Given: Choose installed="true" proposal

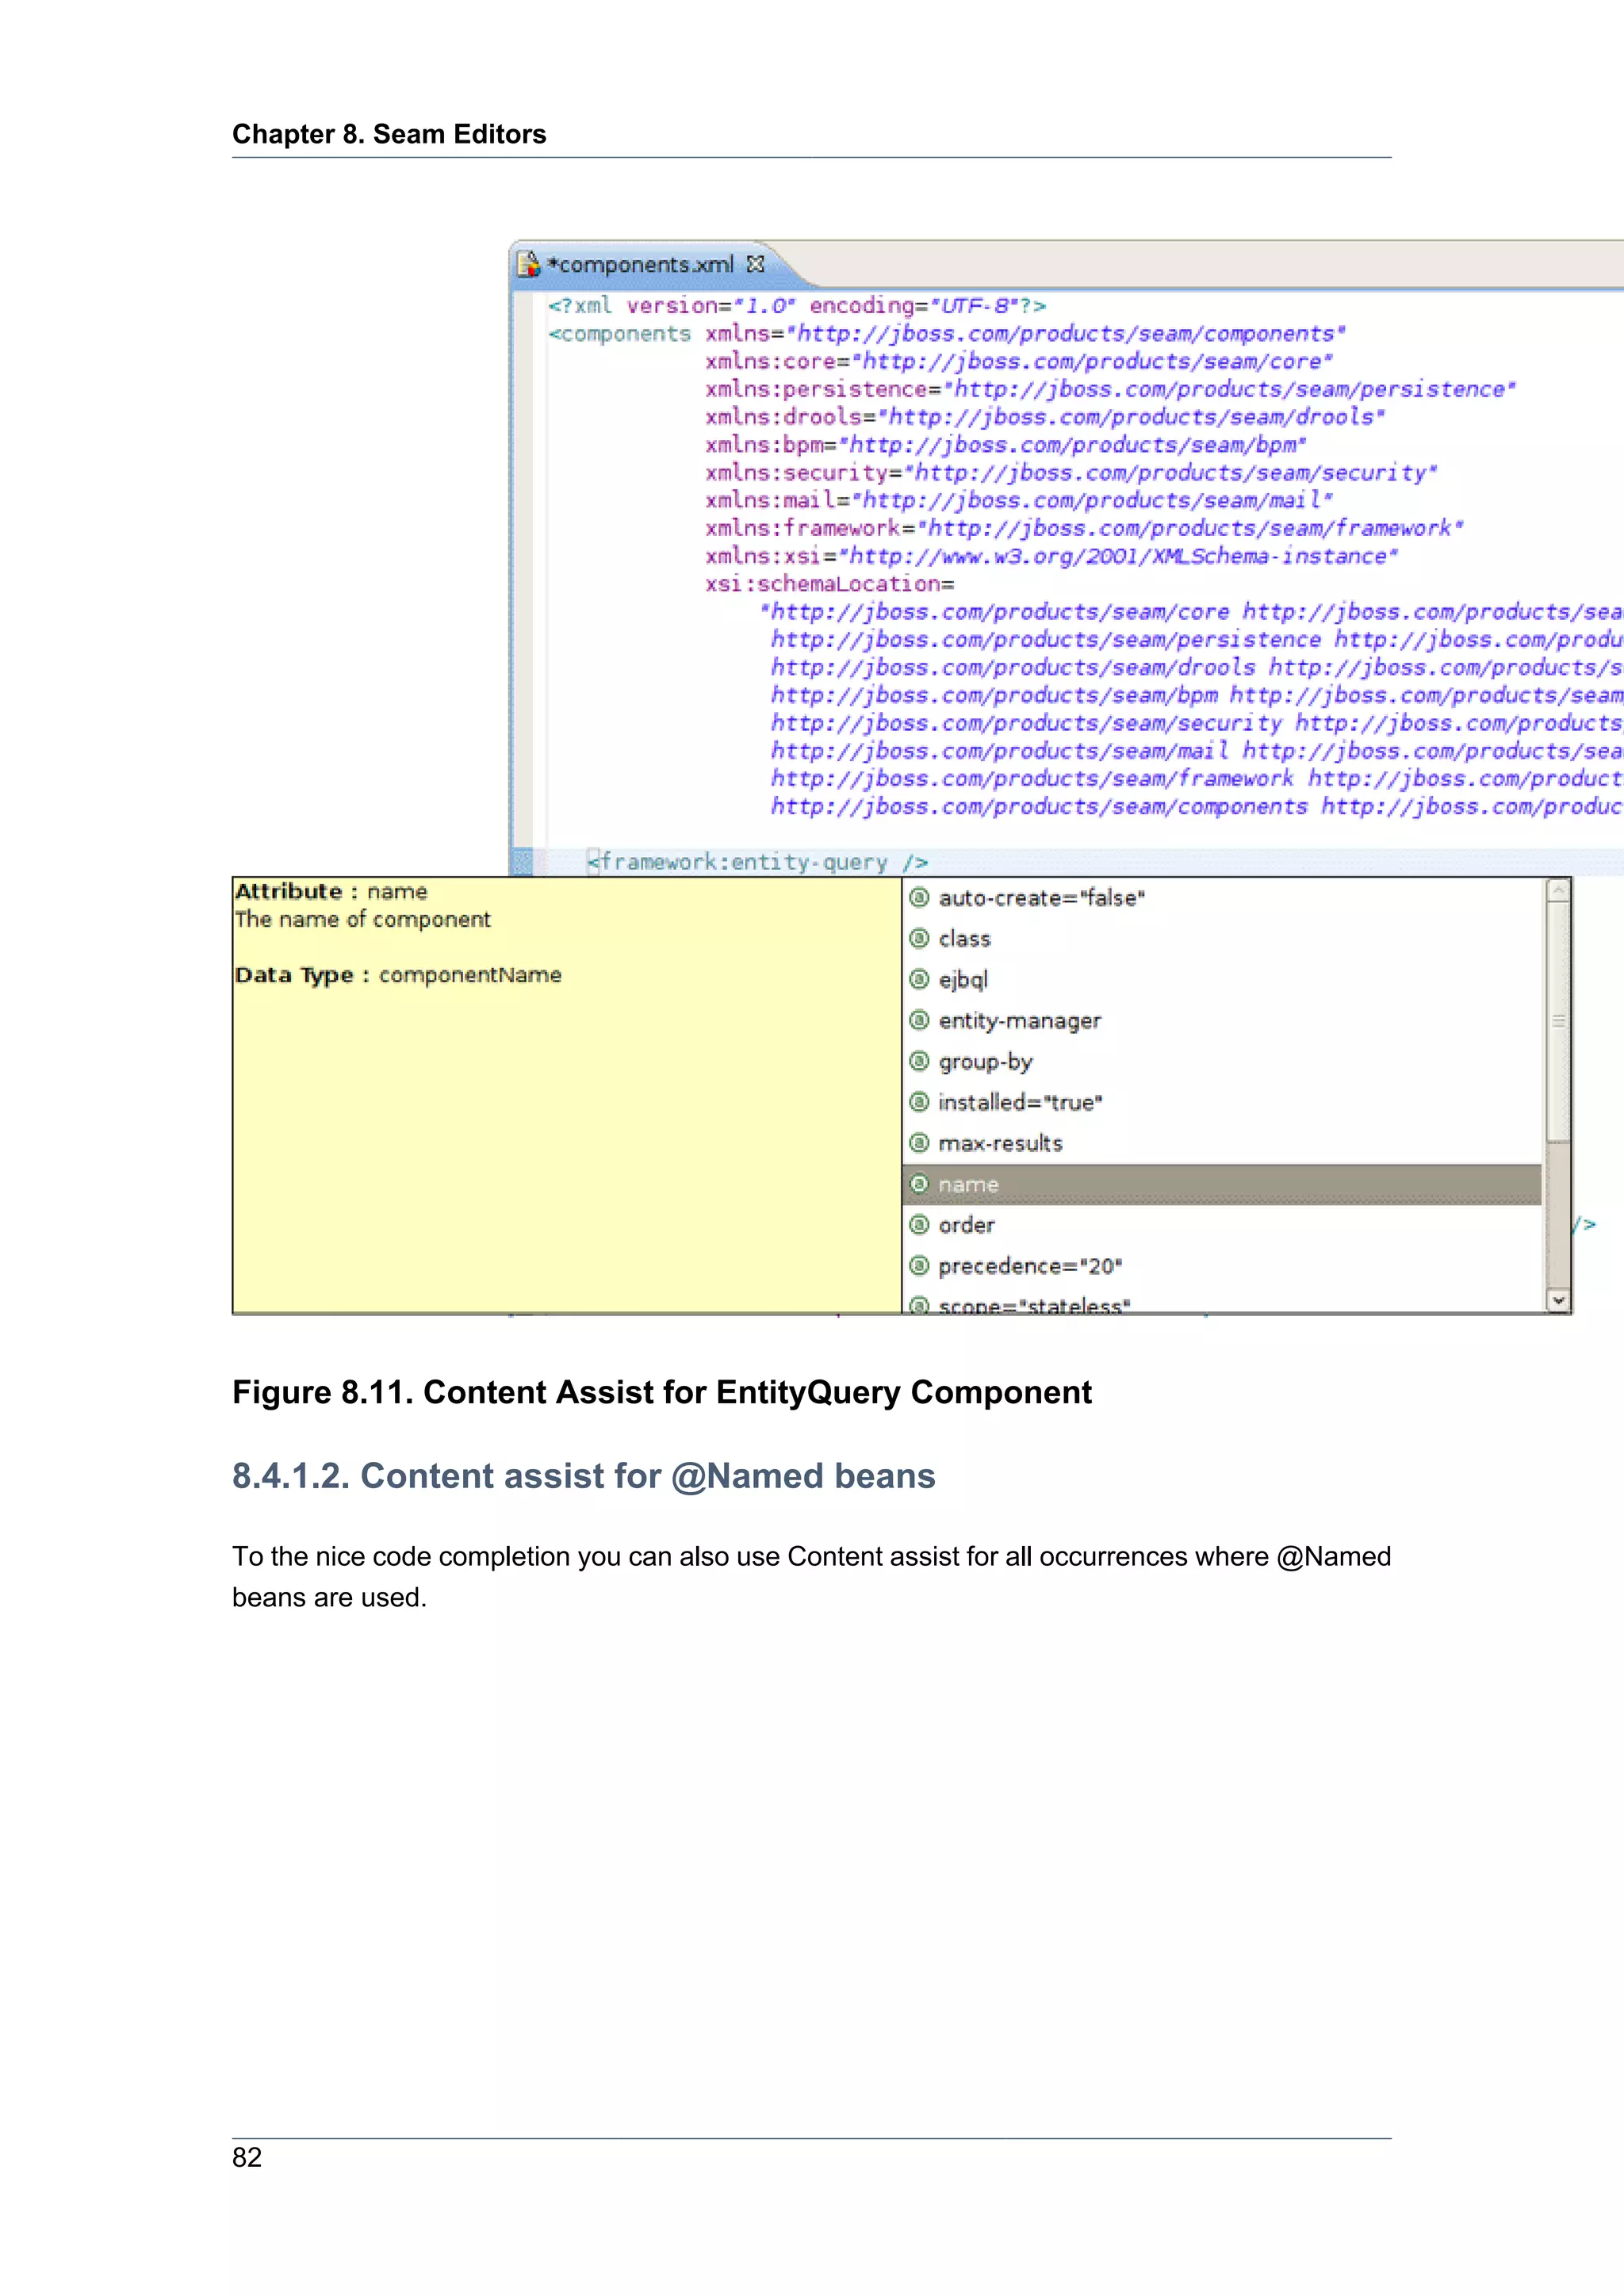Looking at the screenshot, I should pyautogui.click(x=1222, y=1103).
